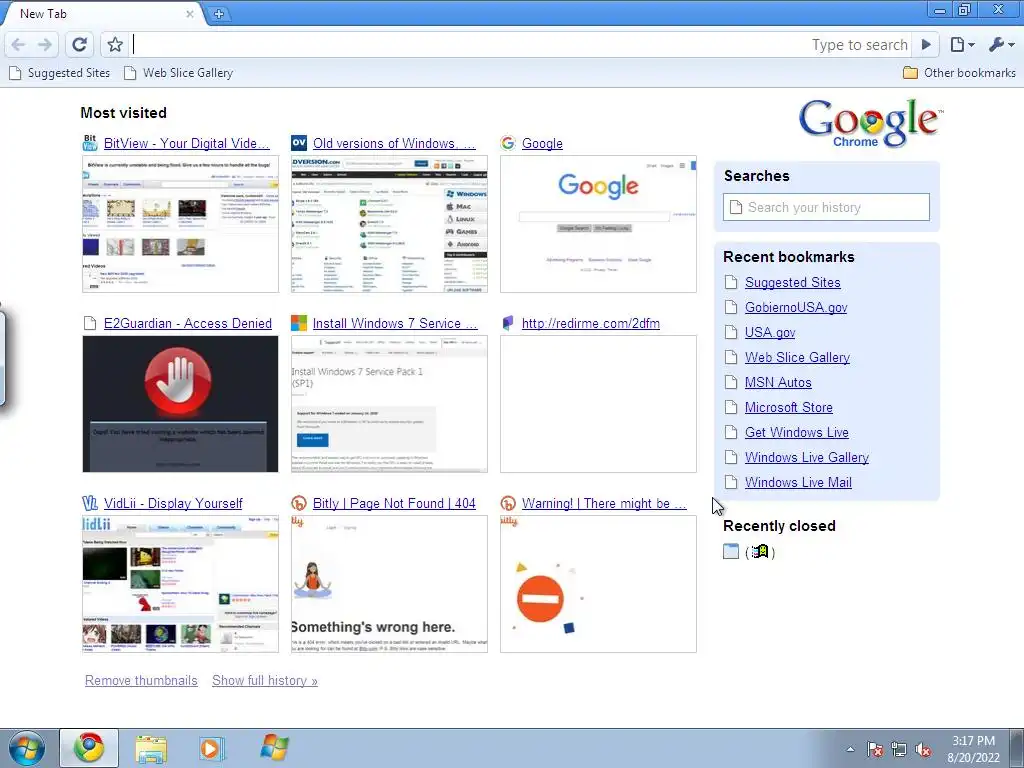Screen dimensions: 1024x768
Task: Open the Google most visited link
Action: click(x=542, y=144)
